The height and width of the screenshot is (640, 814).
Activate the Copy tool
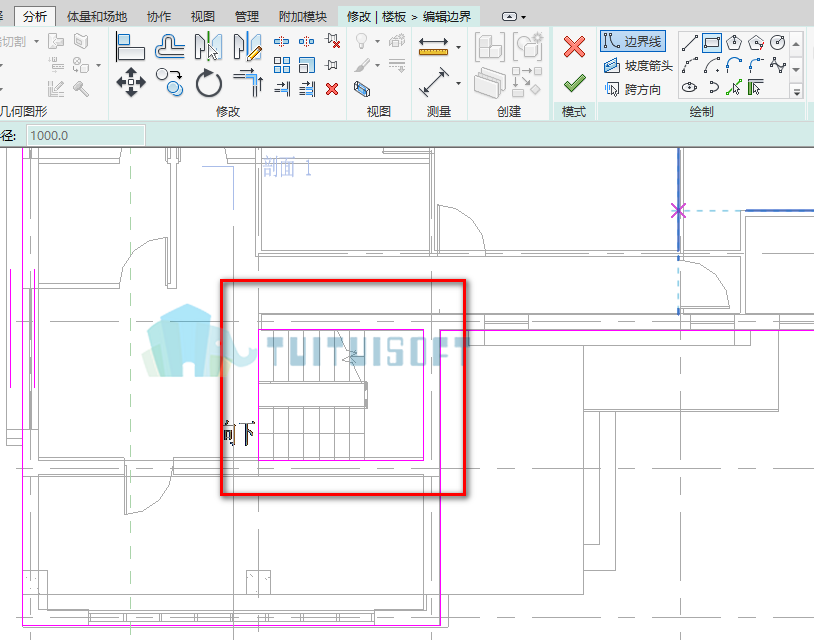coord(169,82)
